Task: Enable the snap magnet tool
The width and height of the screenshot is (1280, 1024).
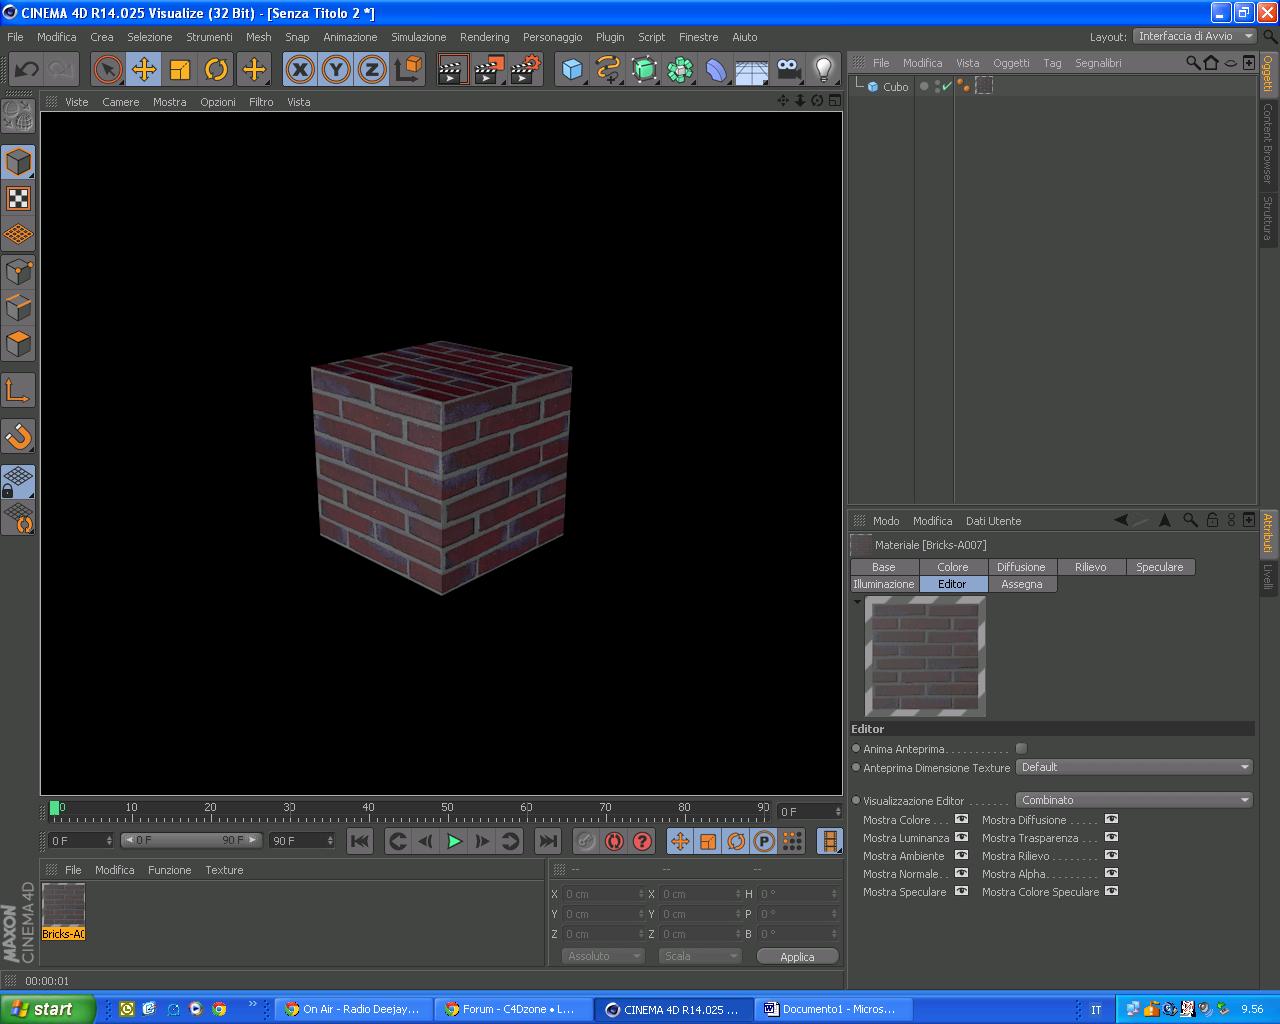Action: point(18,436)
